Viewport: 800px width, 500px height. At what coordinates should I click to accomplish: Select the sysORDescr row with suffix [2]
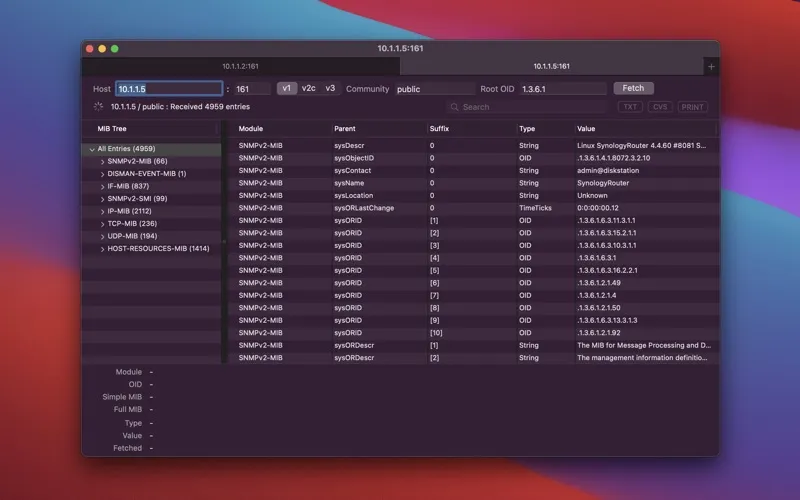(x=474, y=358)
